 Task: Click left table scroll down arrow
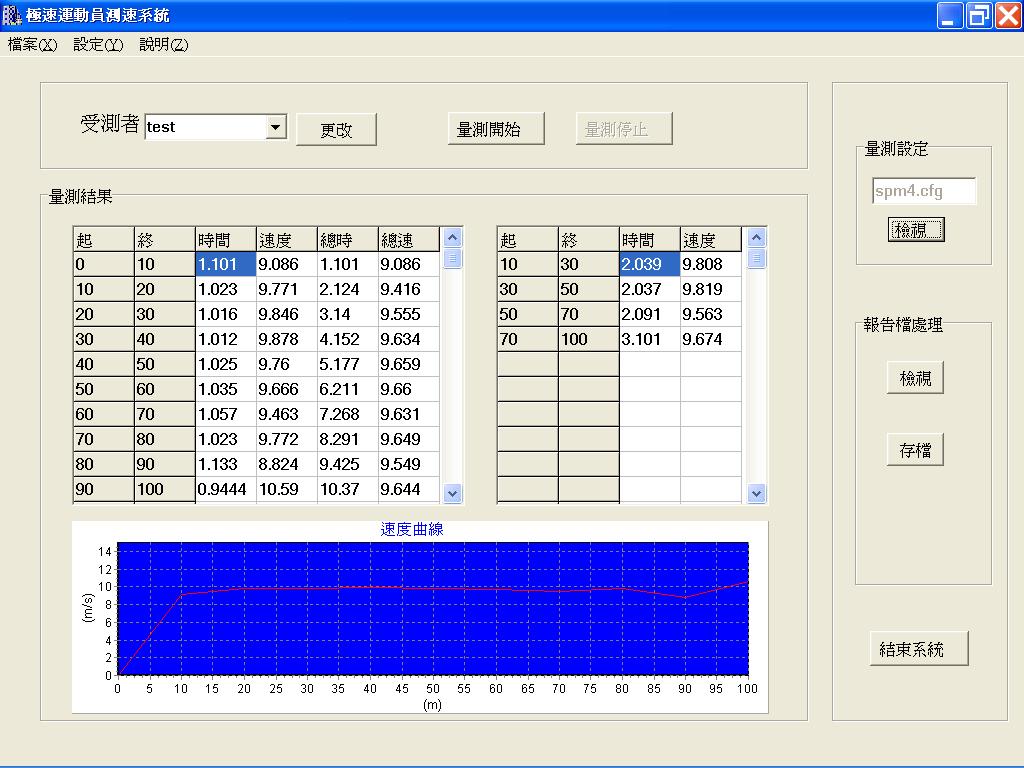pos(453,493)
